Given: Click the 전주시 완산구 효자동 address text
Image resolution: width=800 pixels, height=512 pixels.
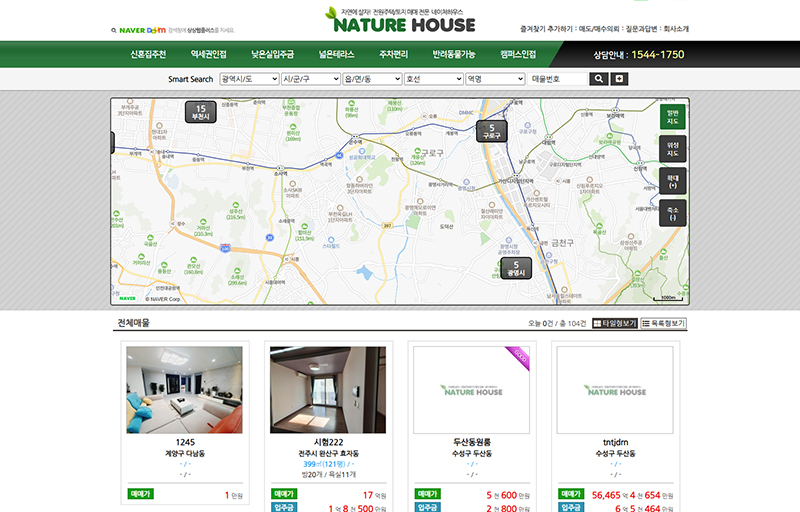Looking at the screenshot, I should point(328,453).
